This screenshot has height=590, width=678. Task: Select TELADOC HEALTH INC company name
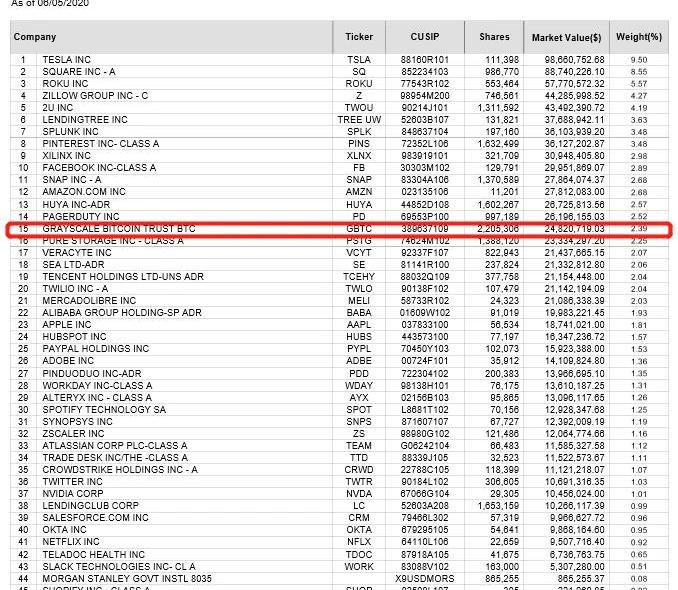(x=93, y=555)
